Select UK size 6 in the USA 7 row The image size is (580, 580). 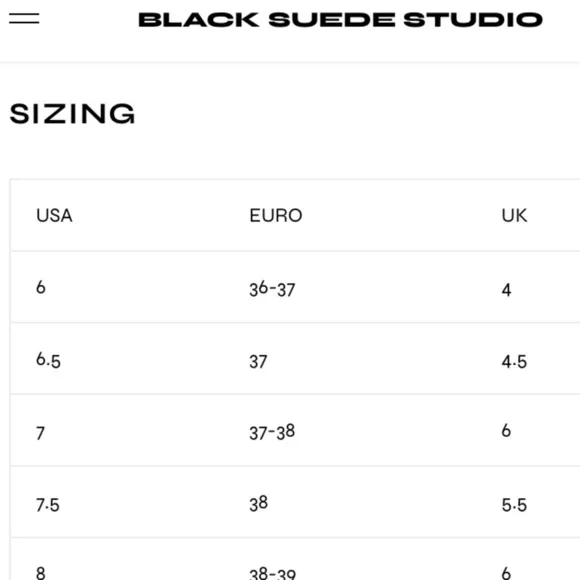[x=506, y=431]
